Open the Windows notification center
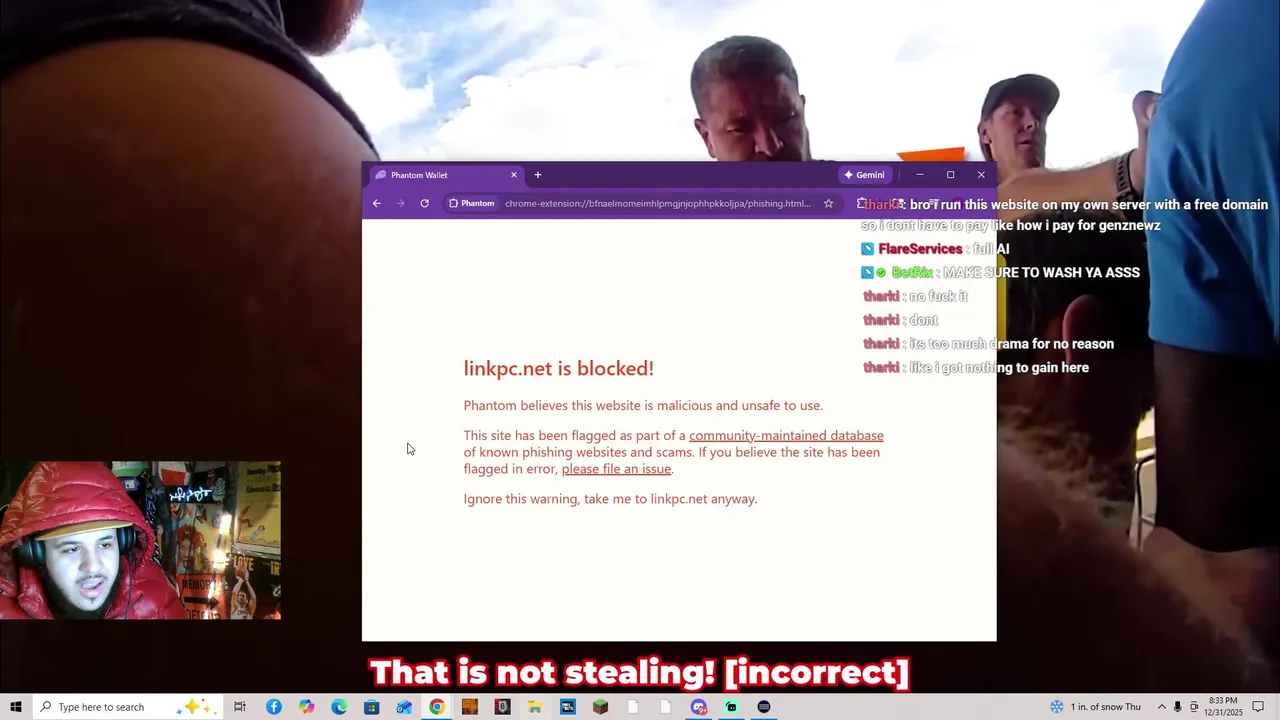 [1259, 707]
